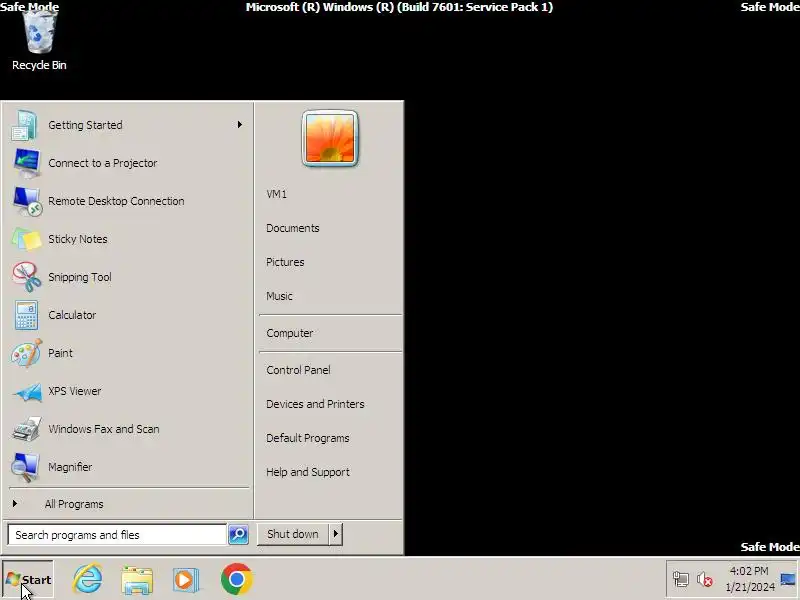The width and height of the screenshot is (800, 600).
Task: Open Control Panel
Action: pos(298,370)
